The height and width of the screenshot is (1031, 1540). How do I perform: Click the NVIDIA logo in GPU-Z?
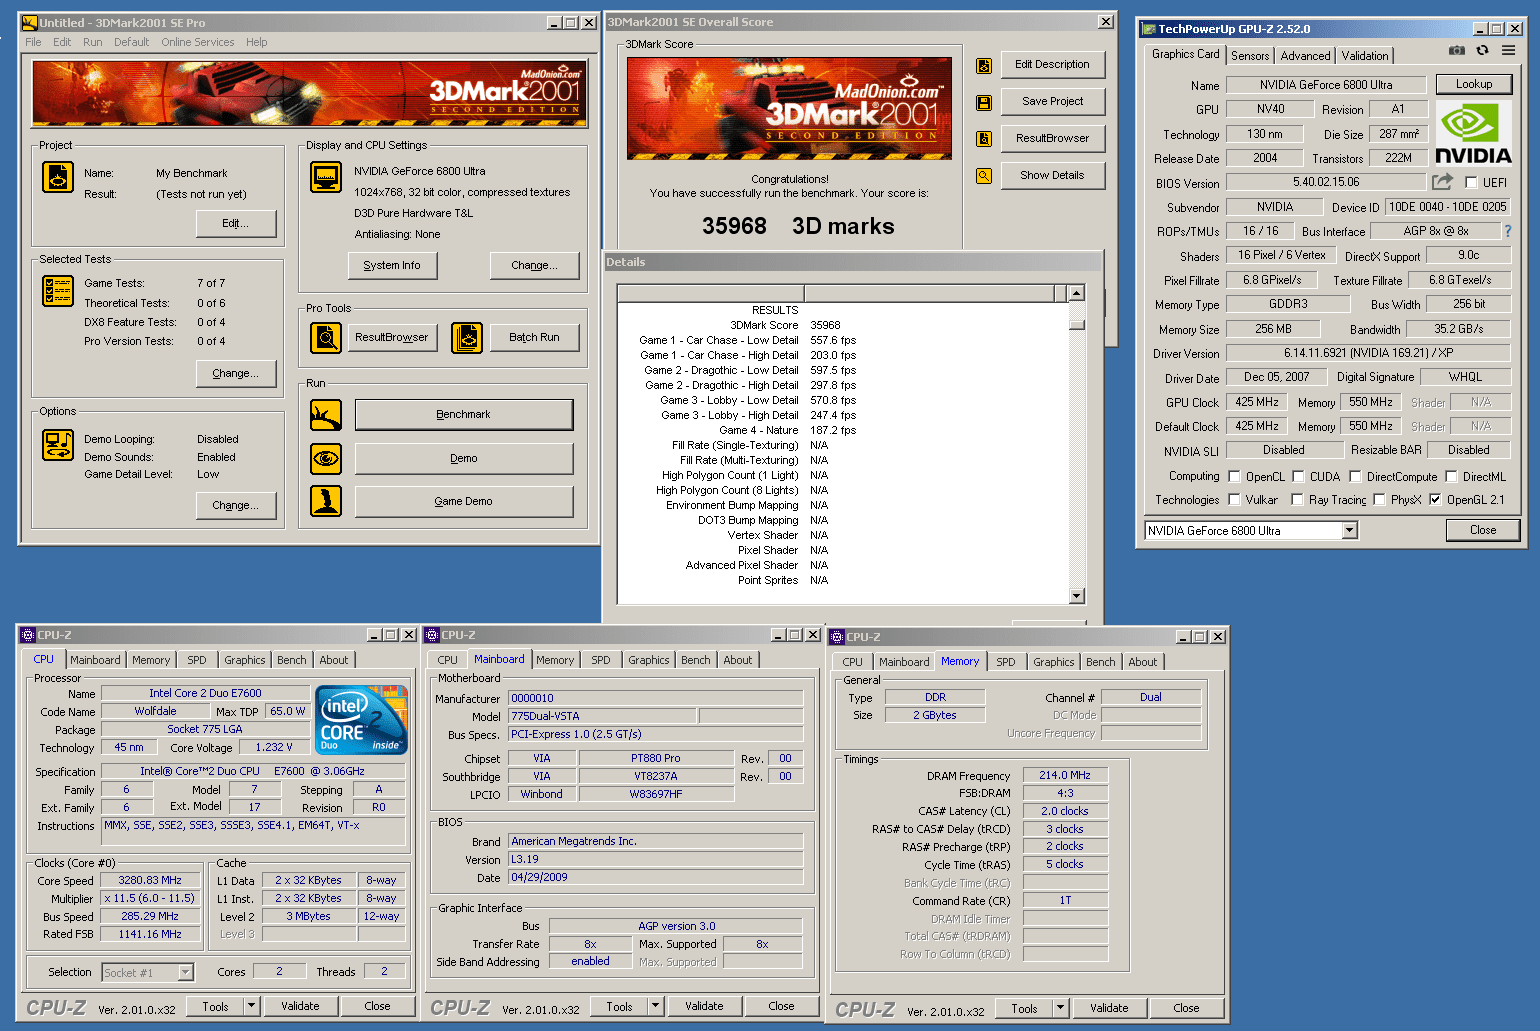click(1473, 133)
